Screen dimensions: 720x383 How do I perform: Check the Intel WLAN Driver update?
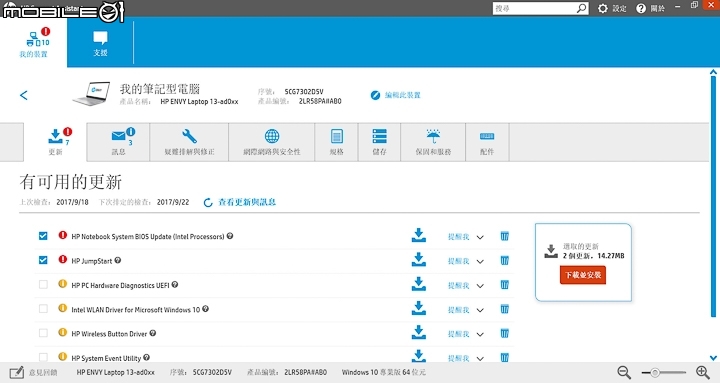43,309
